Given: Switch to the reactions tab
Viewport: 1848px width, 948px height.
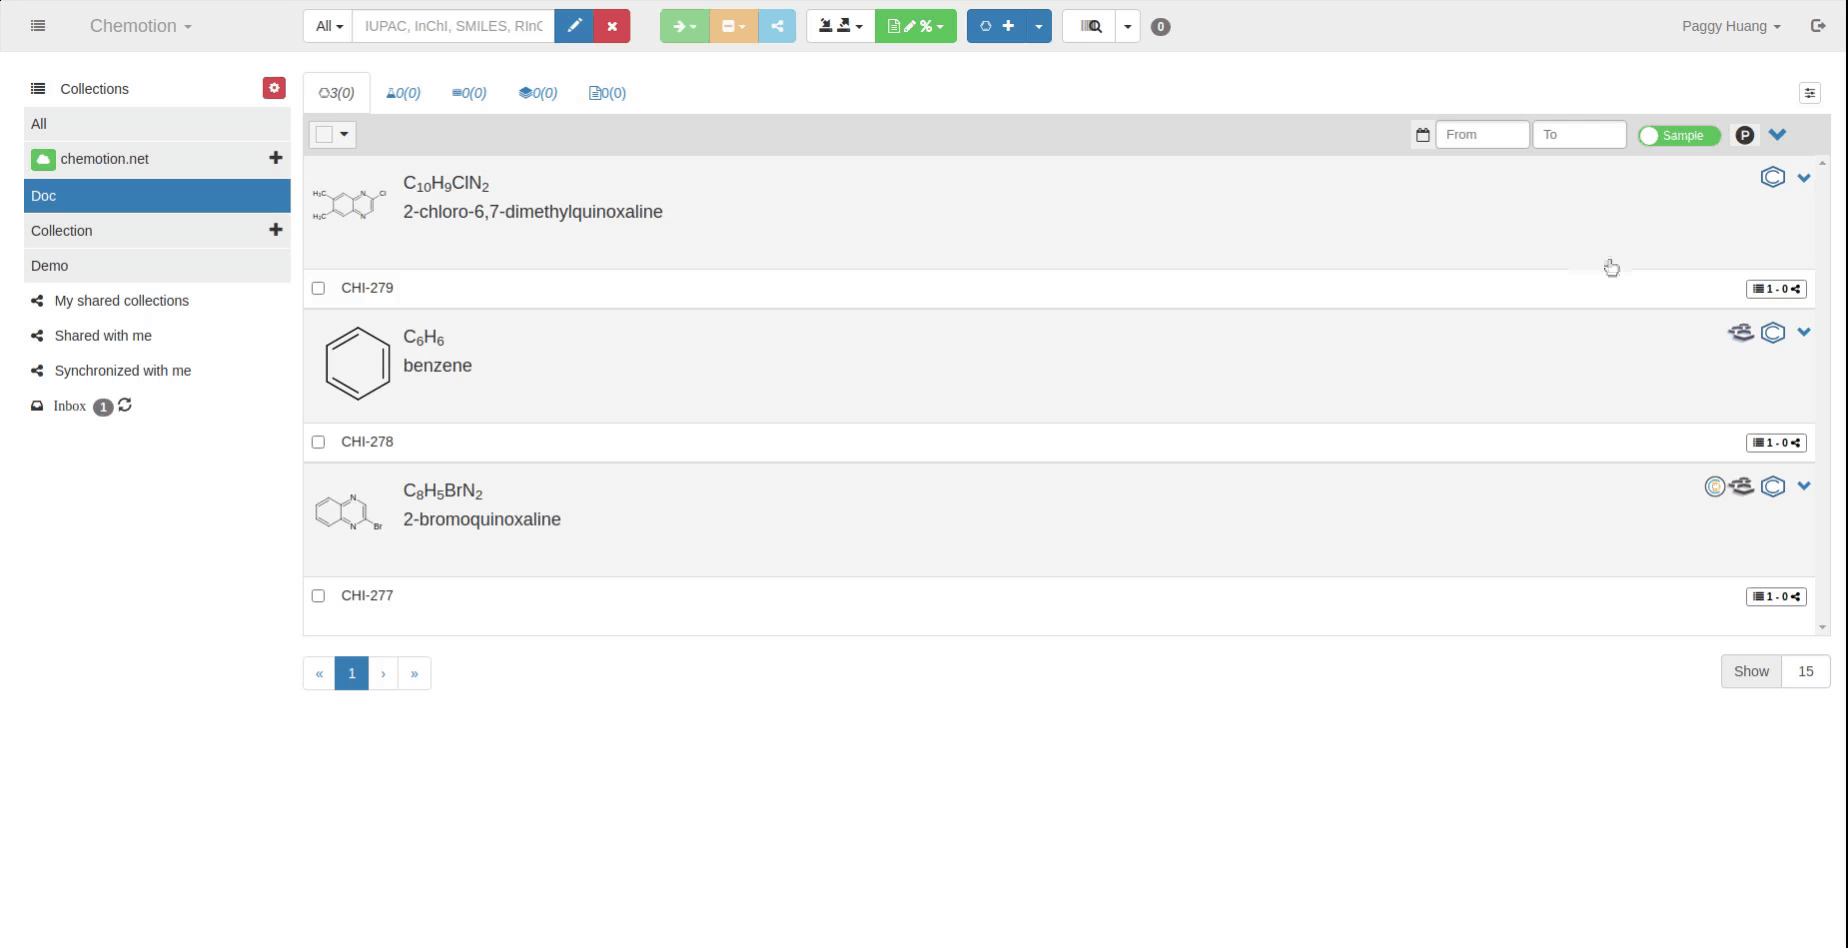Looking at the screenshot, I should coord(403,92).
